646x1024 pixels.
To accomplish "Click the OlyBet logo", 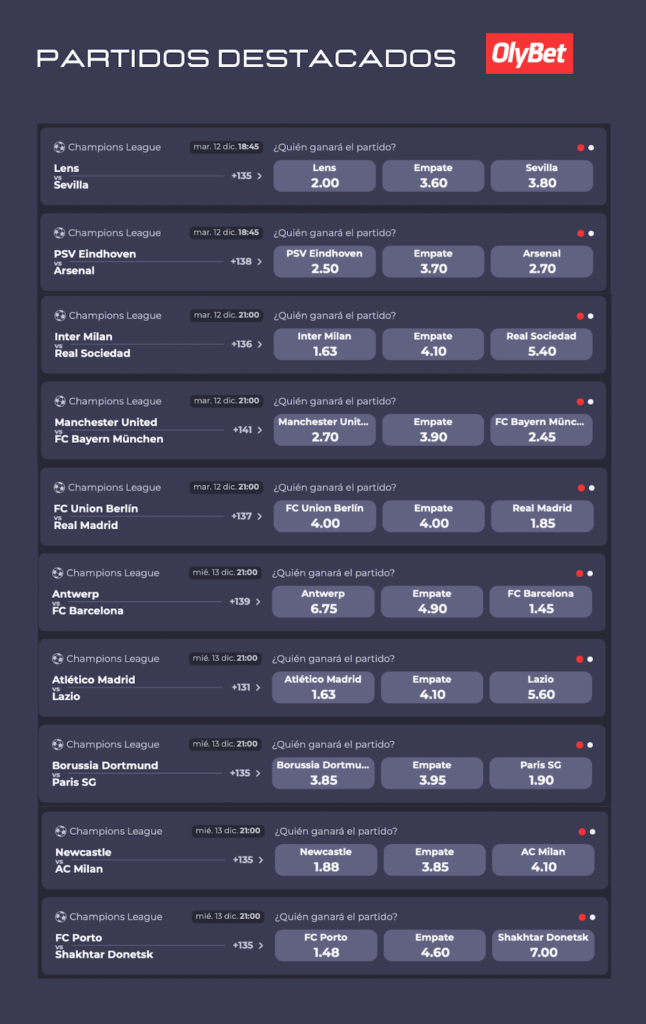I will coord(529,55).
